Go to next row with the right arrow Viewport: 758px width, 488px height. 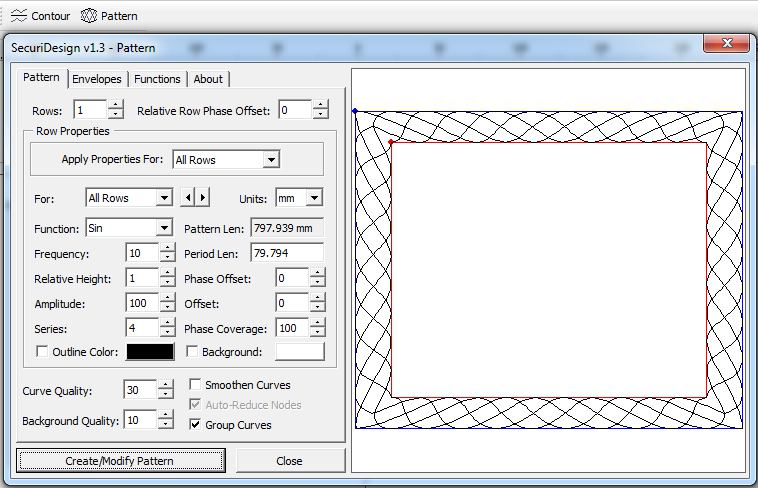pyautogui.click(x=203, y=197)
